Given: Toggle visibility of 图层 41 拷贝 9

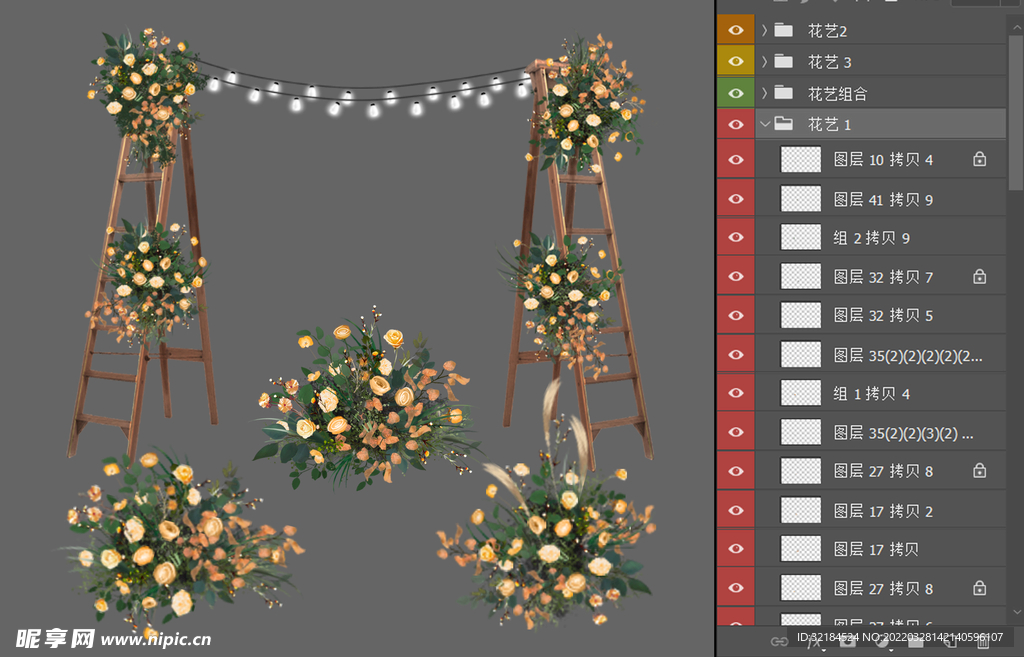Looking at the screenshot, I should (x=735, y=199).
